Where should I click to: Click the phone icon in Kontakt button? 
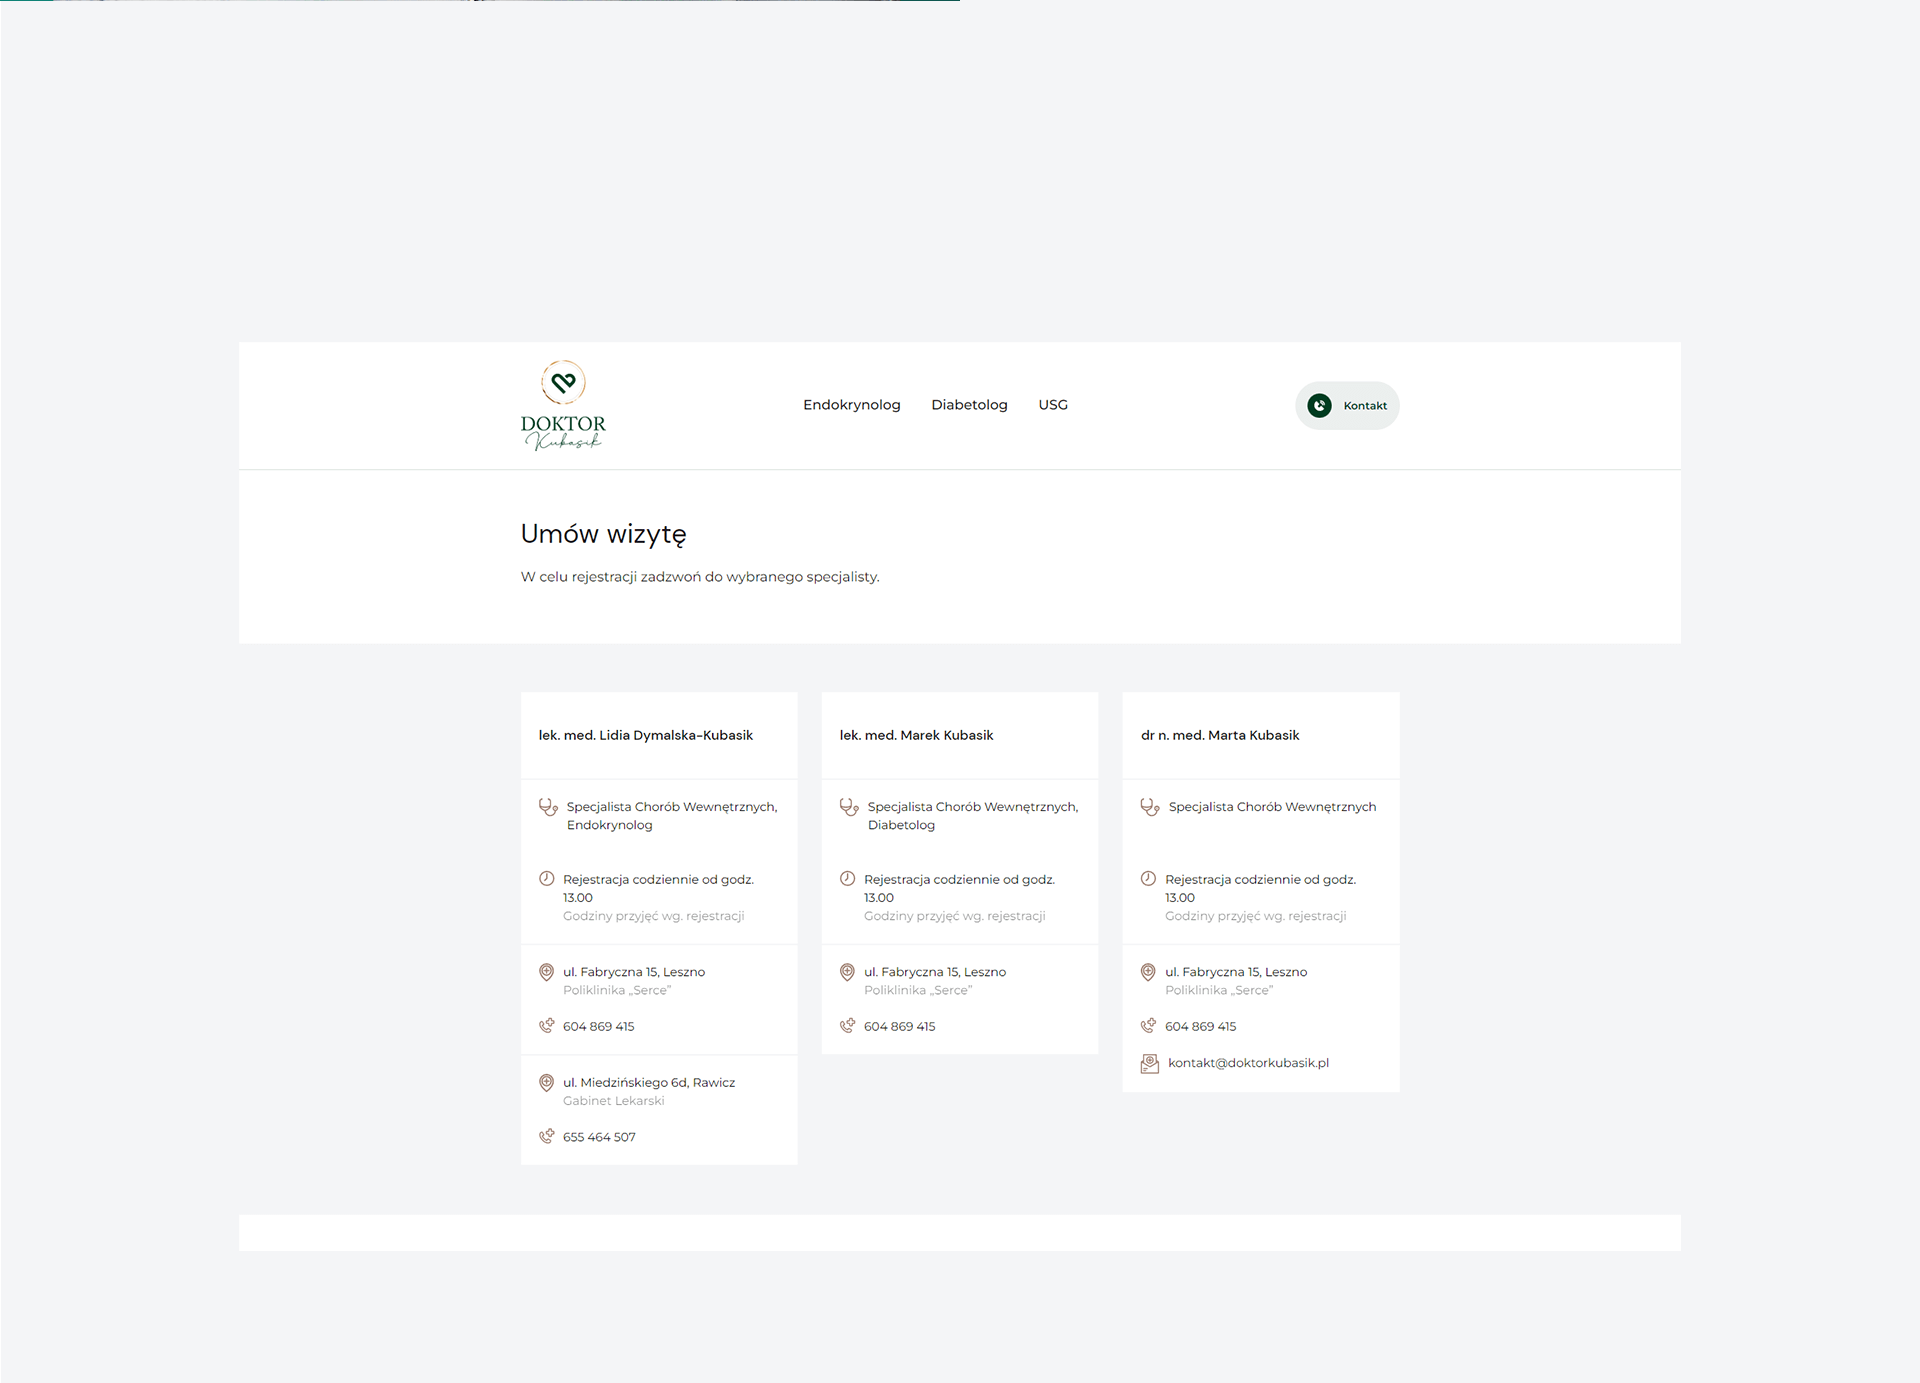pyautogui.click(x=1319, y=405)
